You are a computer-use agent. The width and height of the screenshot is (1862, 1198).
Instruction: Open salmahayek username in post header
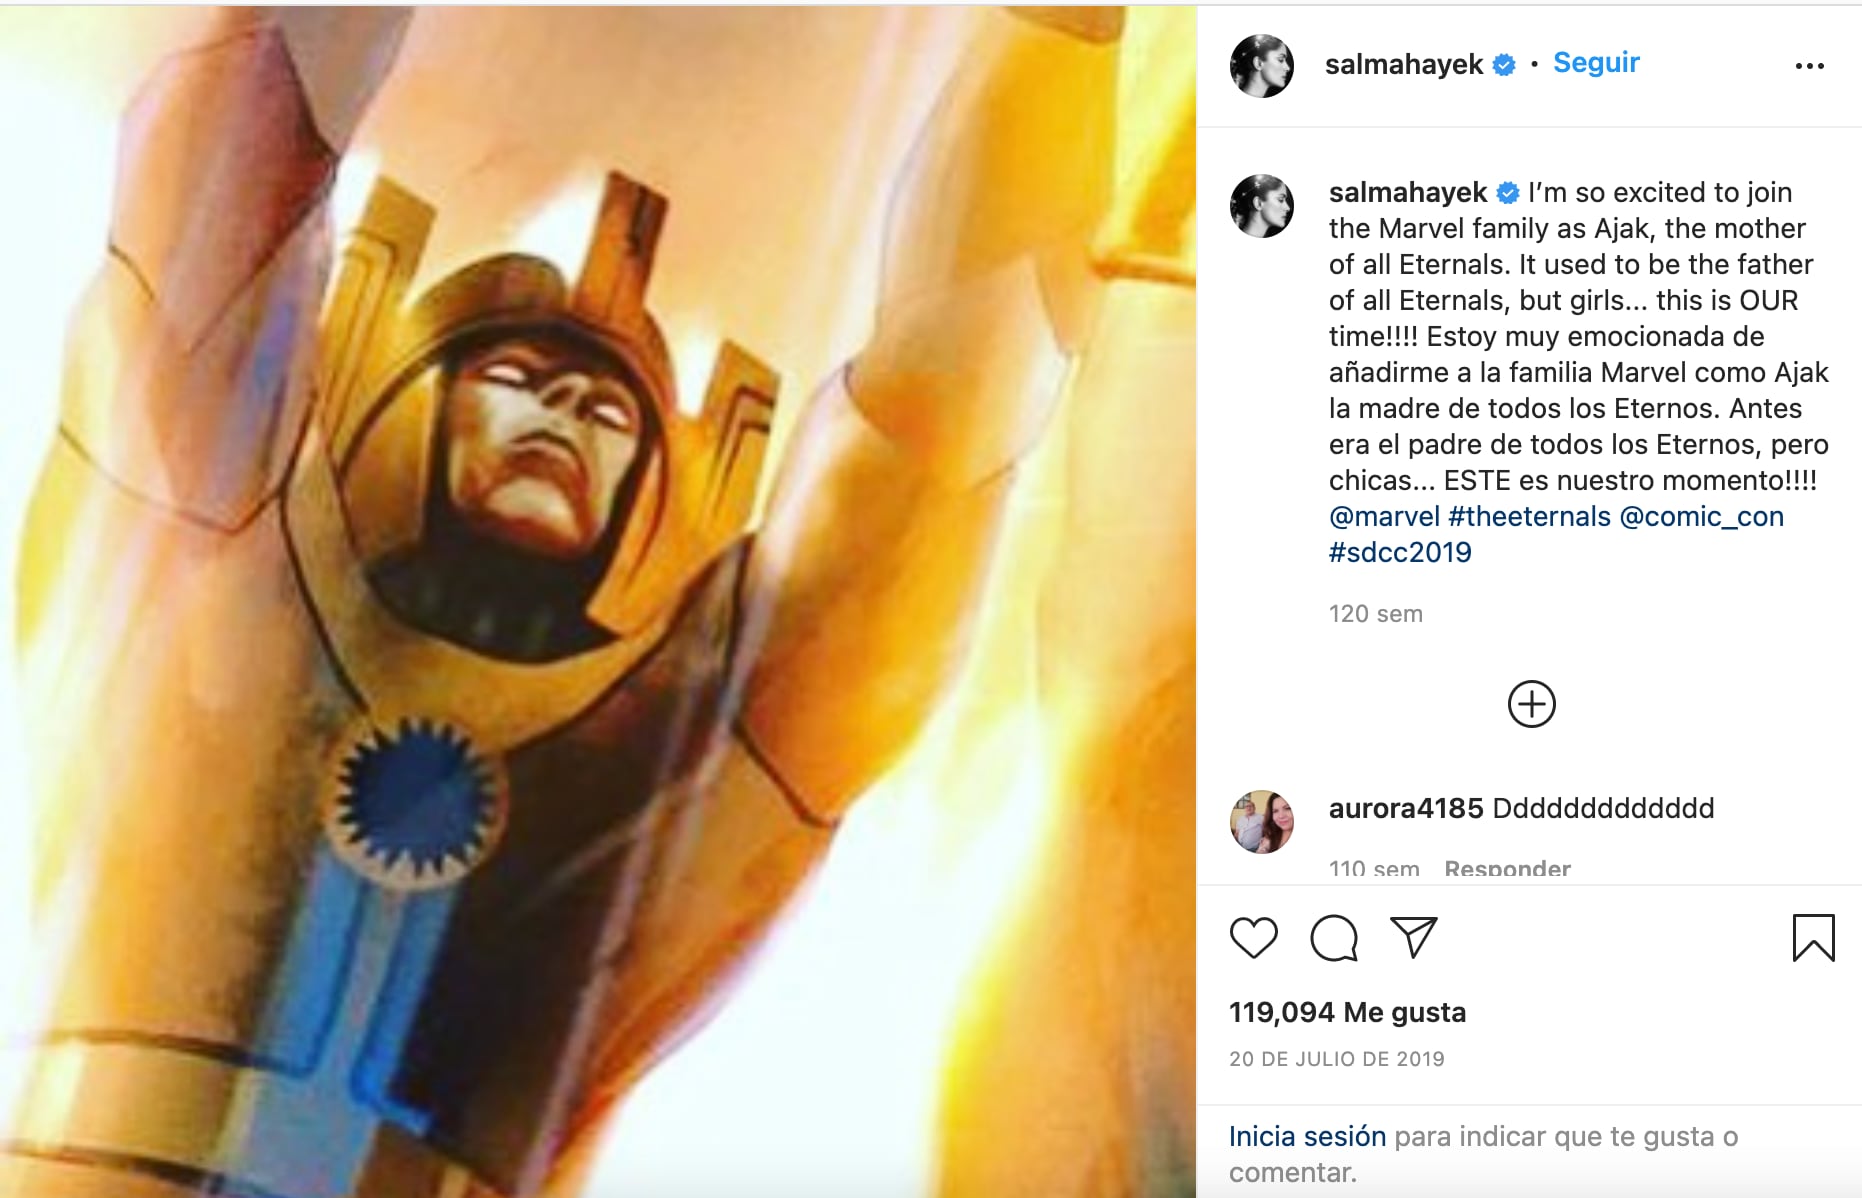point(1403,64)
